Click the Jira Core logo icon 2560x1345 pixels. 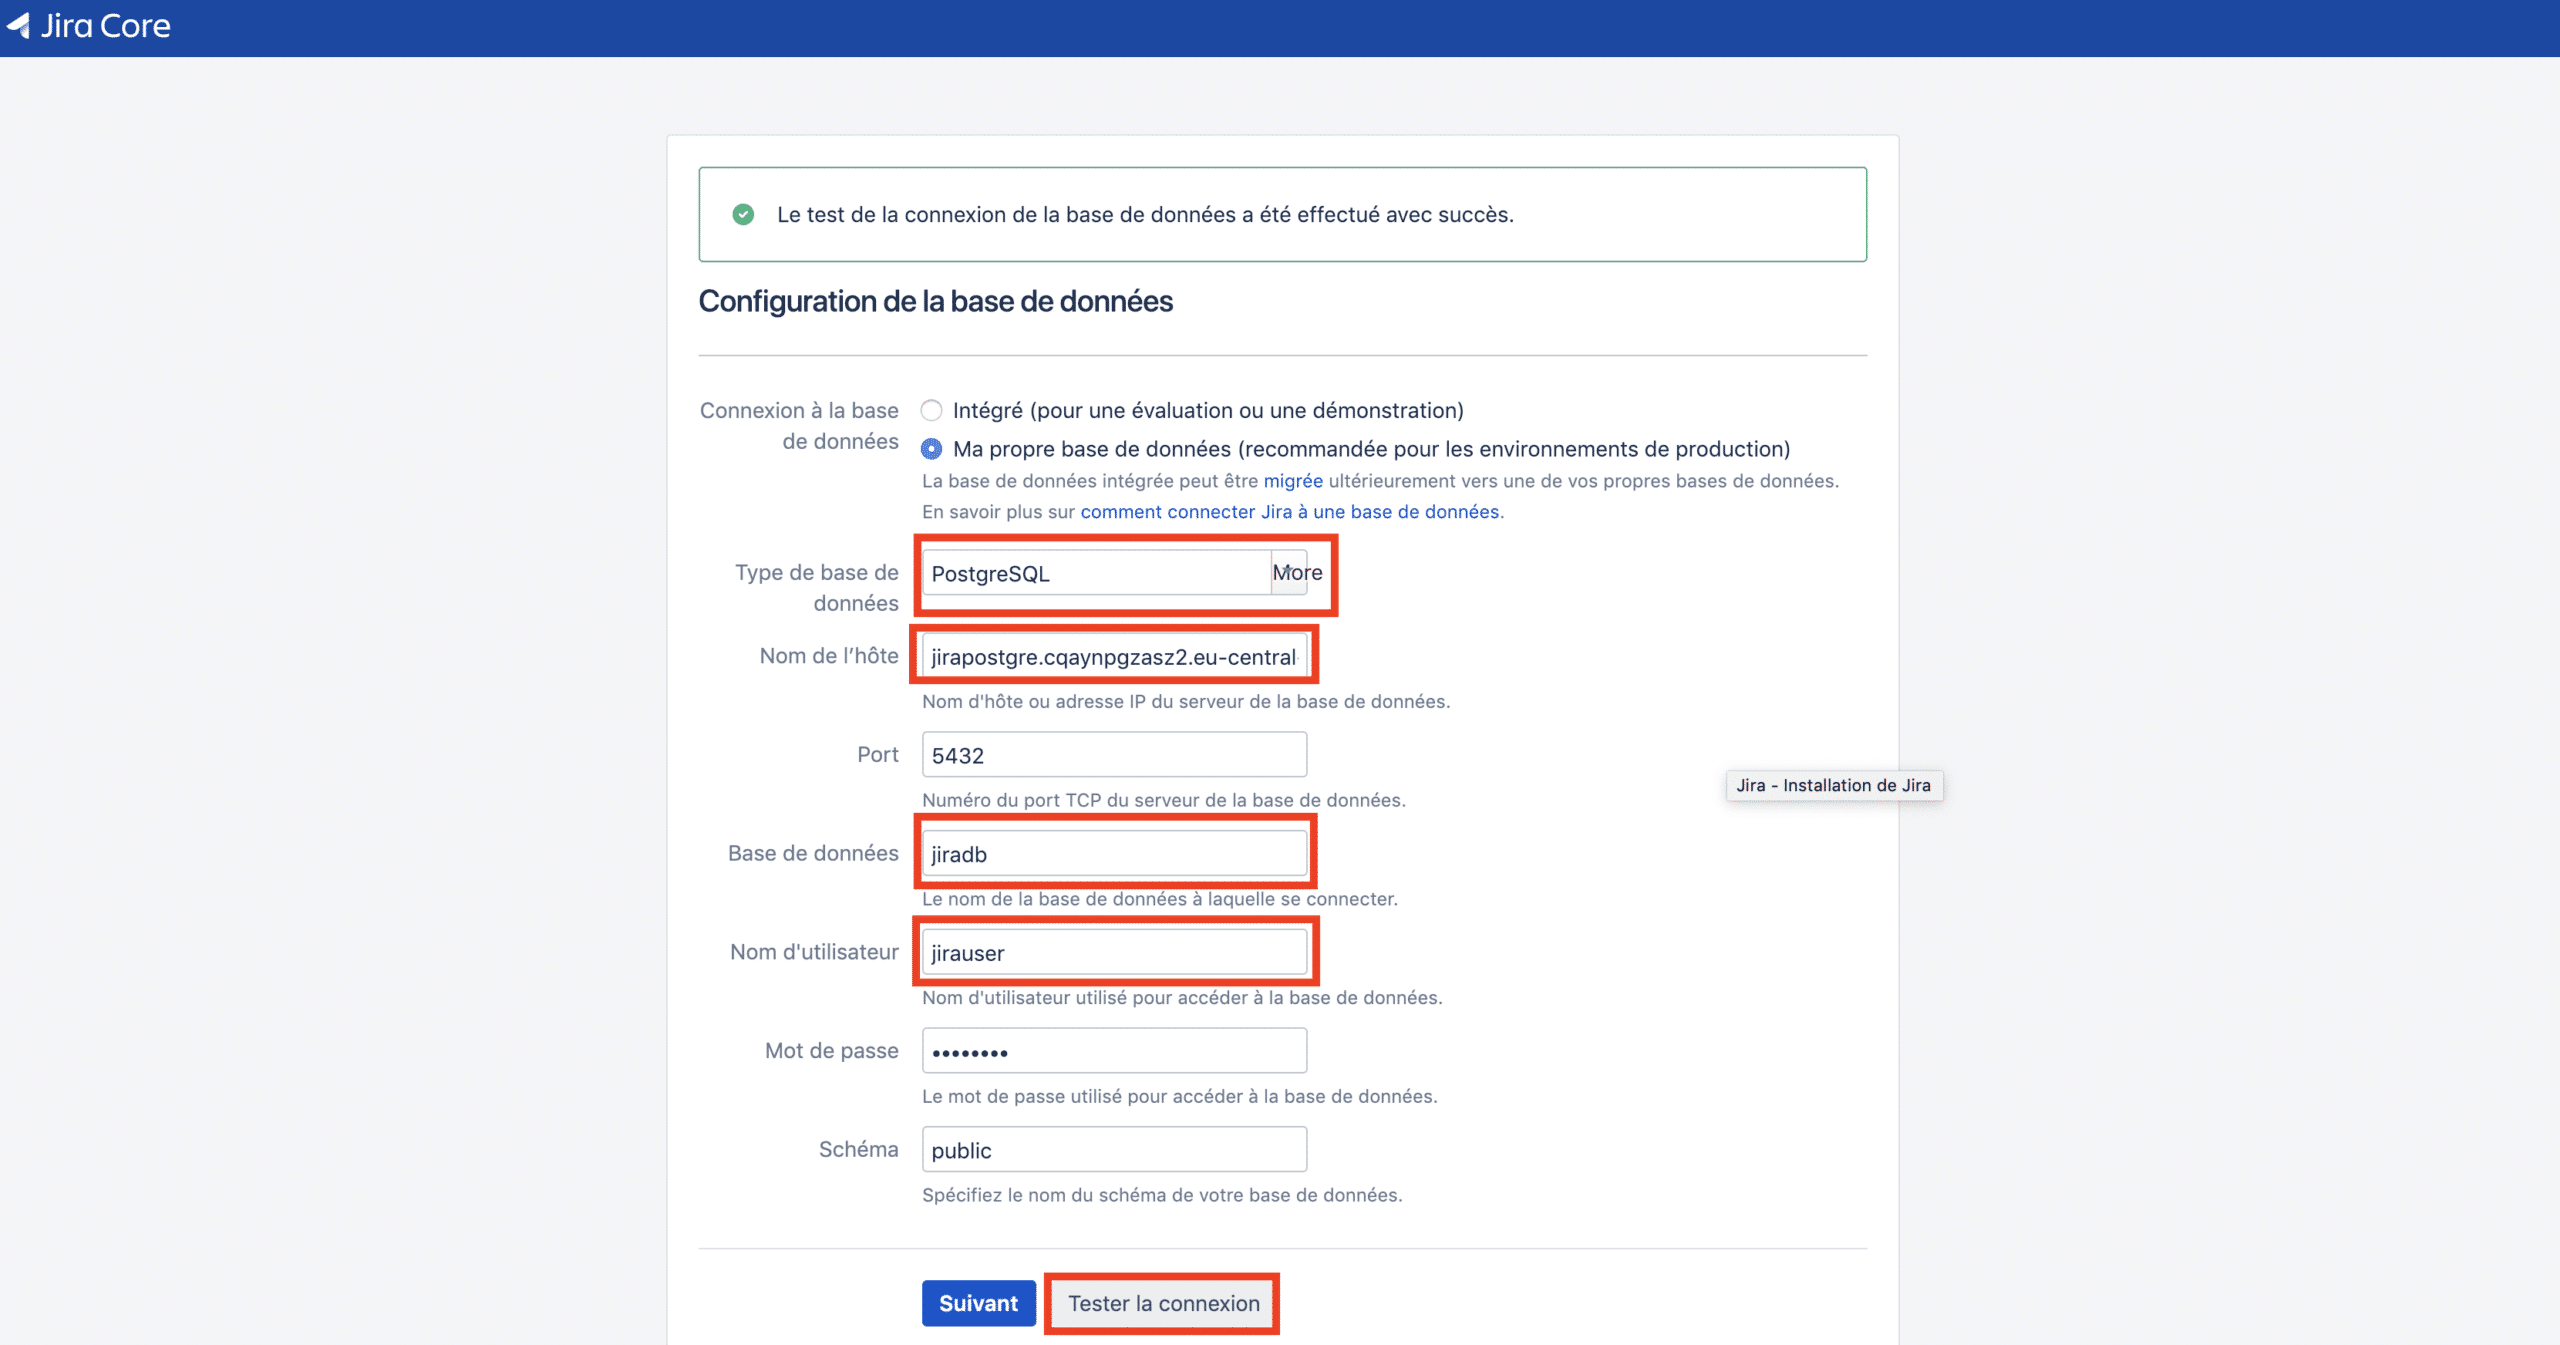tap(18, 26)
